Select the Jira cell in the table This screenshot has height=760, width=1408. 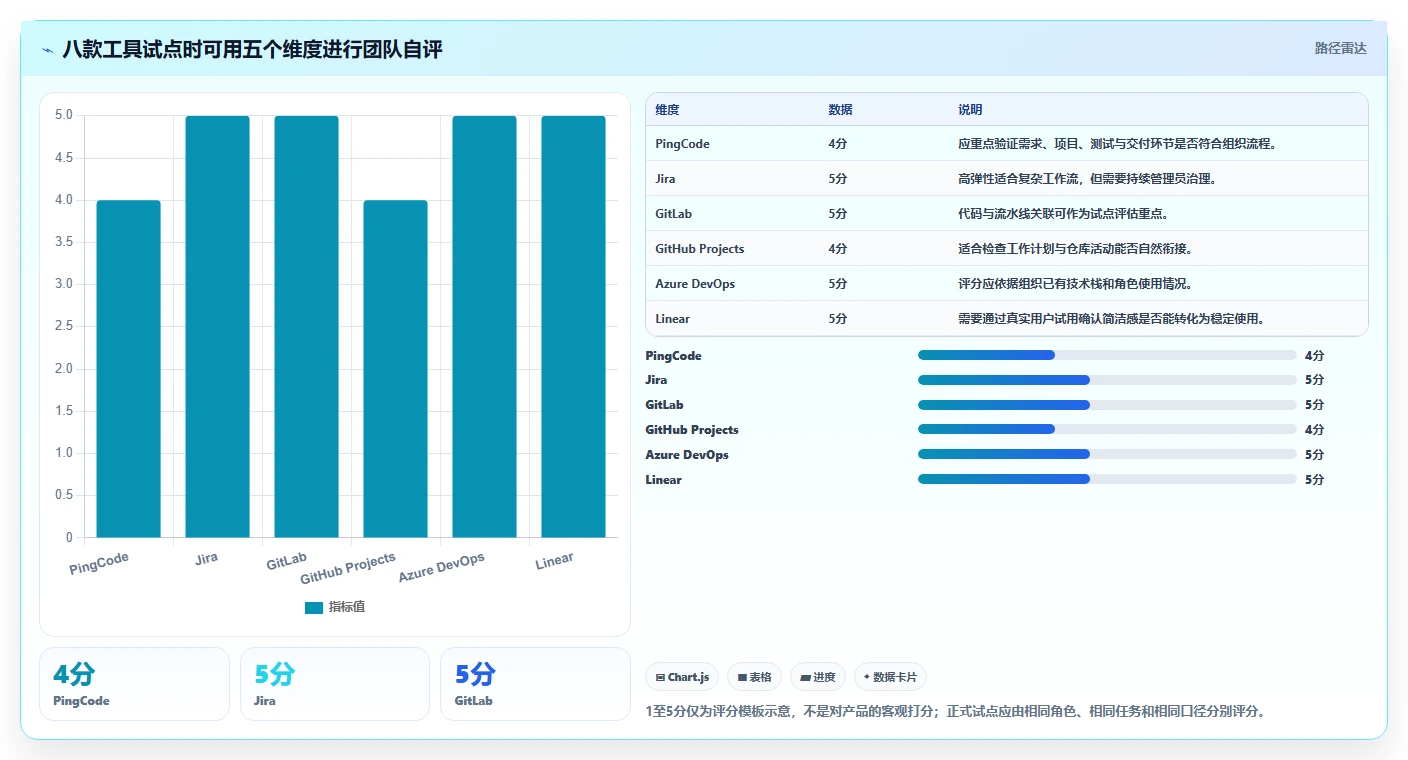tap(665, 179)
